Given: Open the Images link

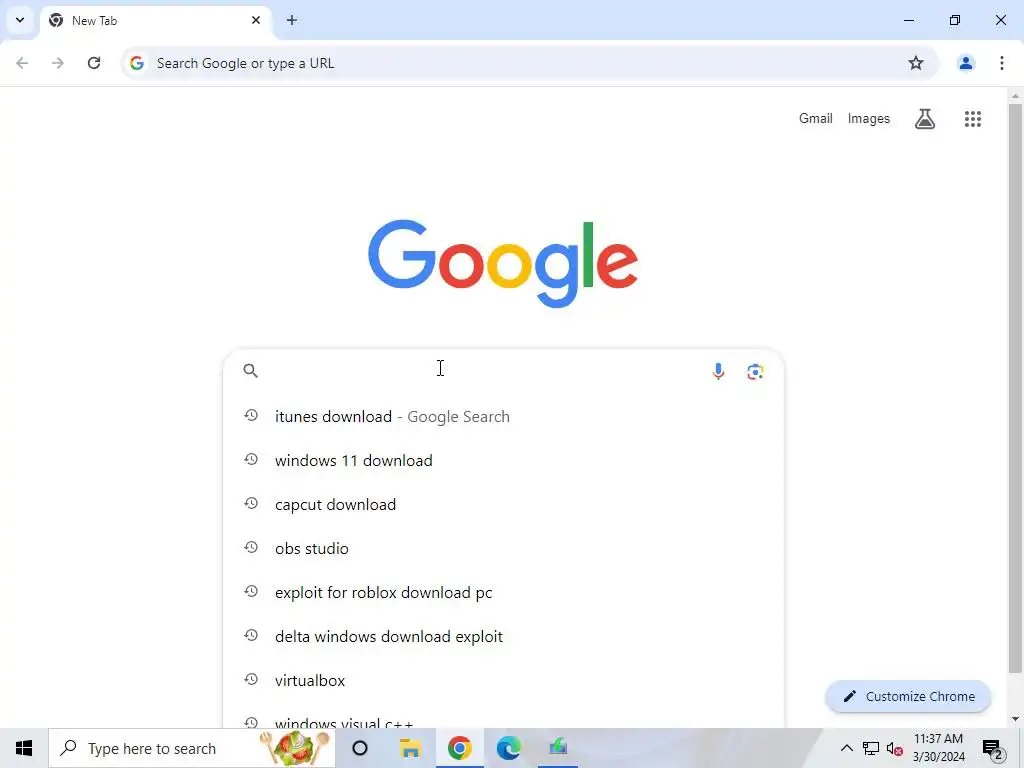Looking at the screenshot, I should [869, 118].
